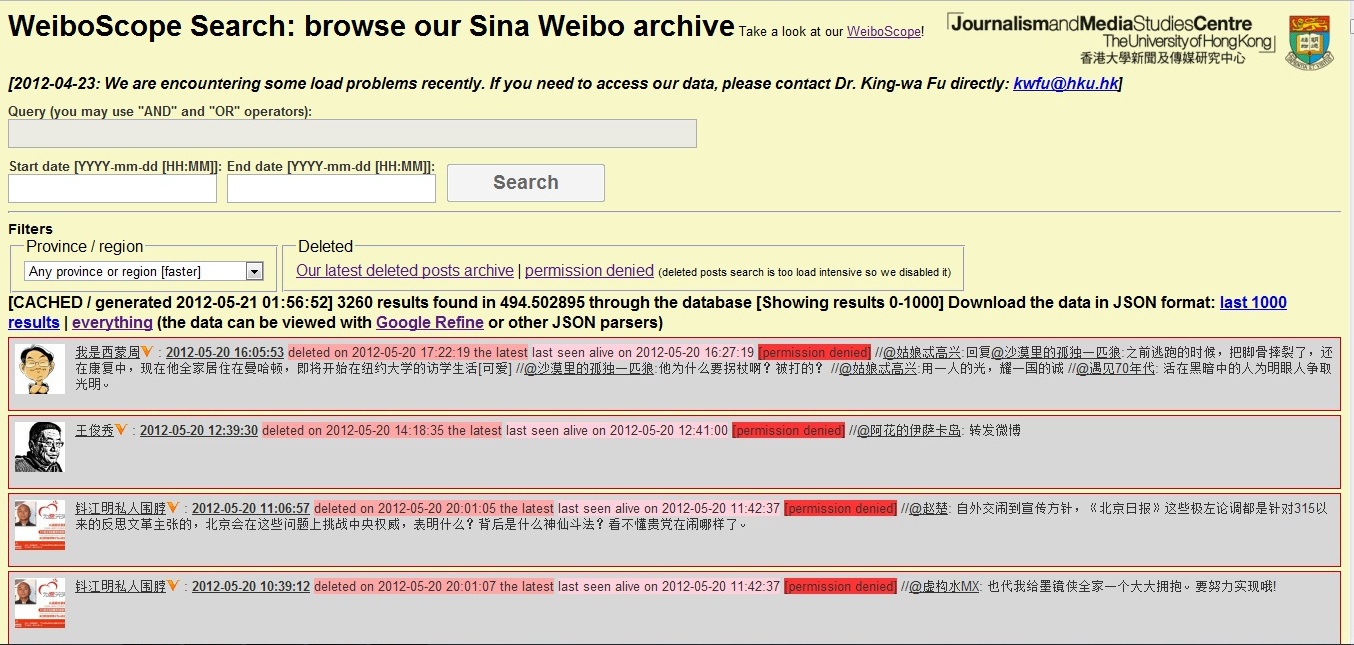Open the Province / region dropdown
The image size is (1354, 645).
tap(143, 271)
